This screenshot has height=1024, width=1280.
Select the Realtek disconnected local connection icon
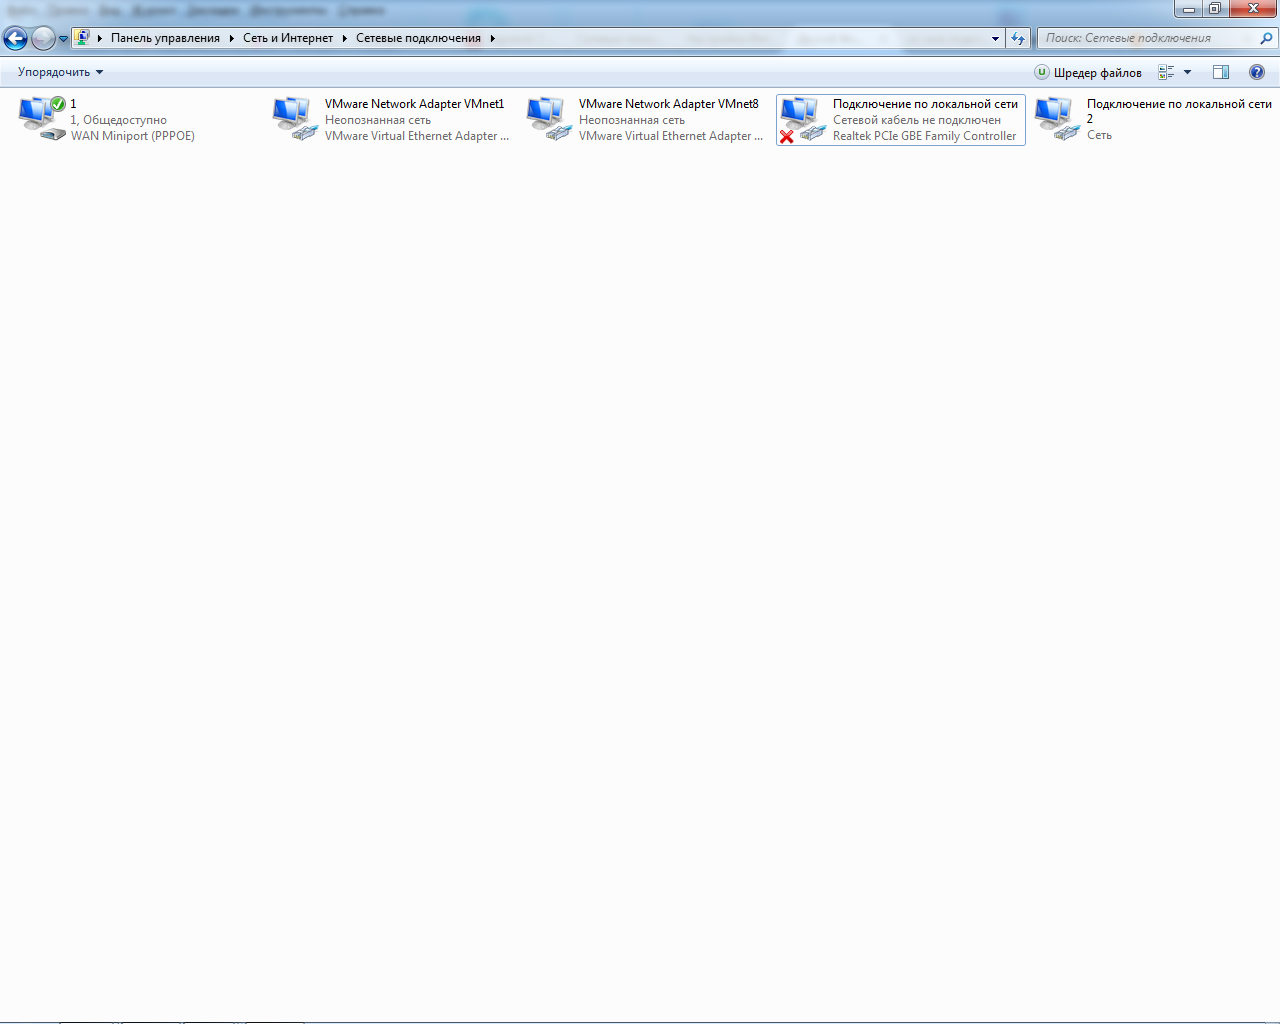[x=803, y=119]
